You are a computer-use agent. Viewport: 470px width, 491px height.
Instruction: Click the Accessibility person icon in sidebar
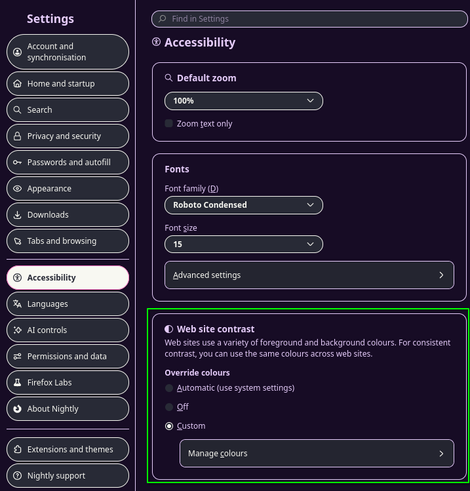[17, 278]
